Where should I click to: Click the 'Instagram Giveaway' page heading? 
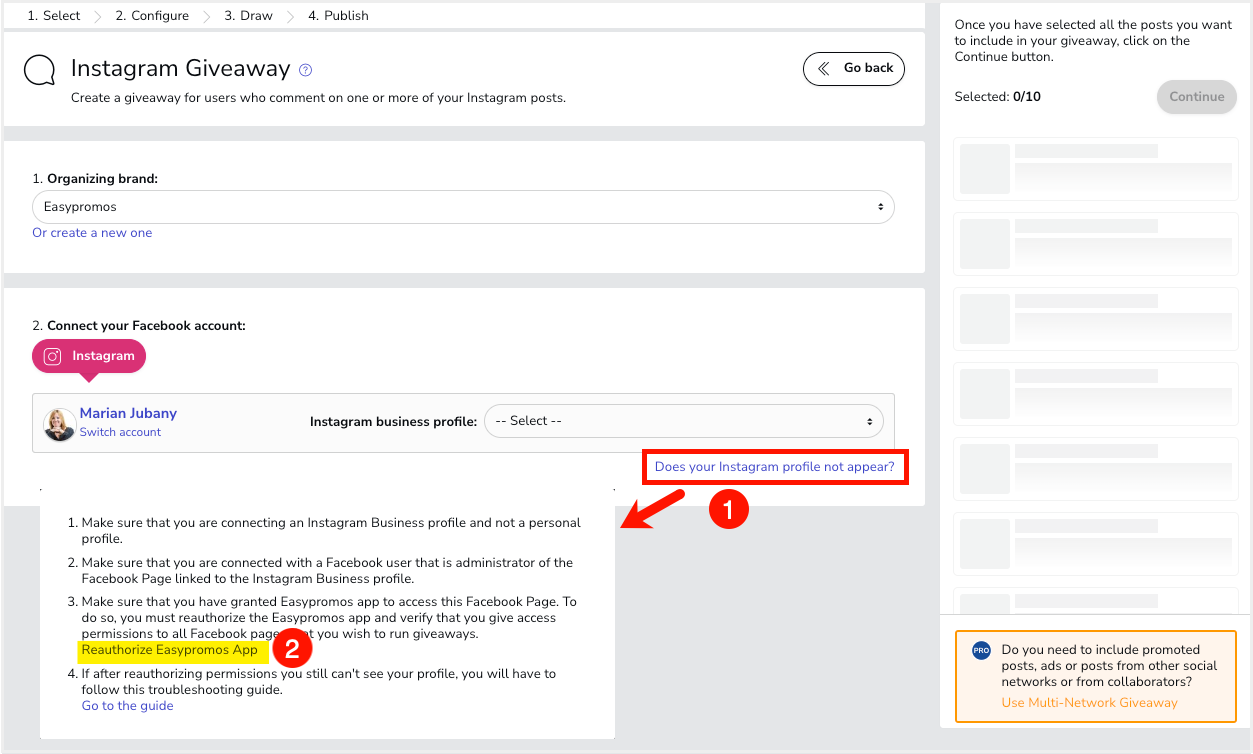pos(181,69)
